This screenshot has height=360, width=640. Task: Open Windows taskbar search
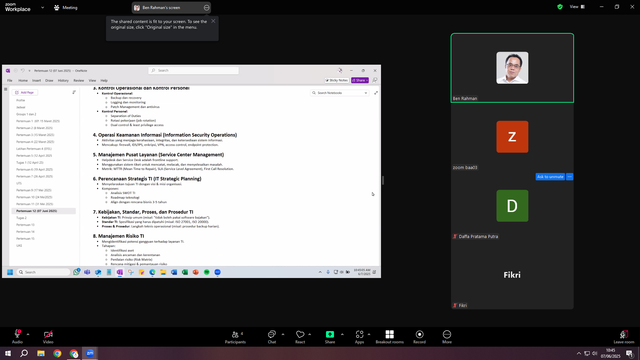tap(24, 353)
